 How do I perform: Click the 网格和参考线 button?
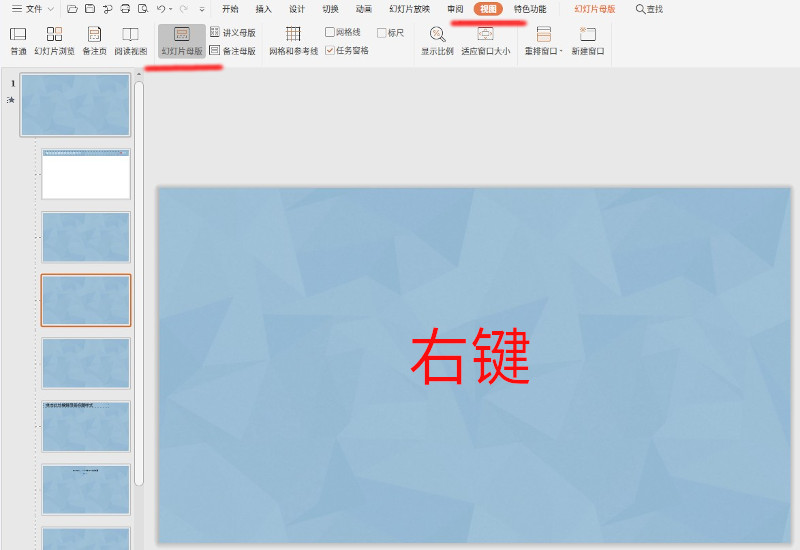click(293, 41)
